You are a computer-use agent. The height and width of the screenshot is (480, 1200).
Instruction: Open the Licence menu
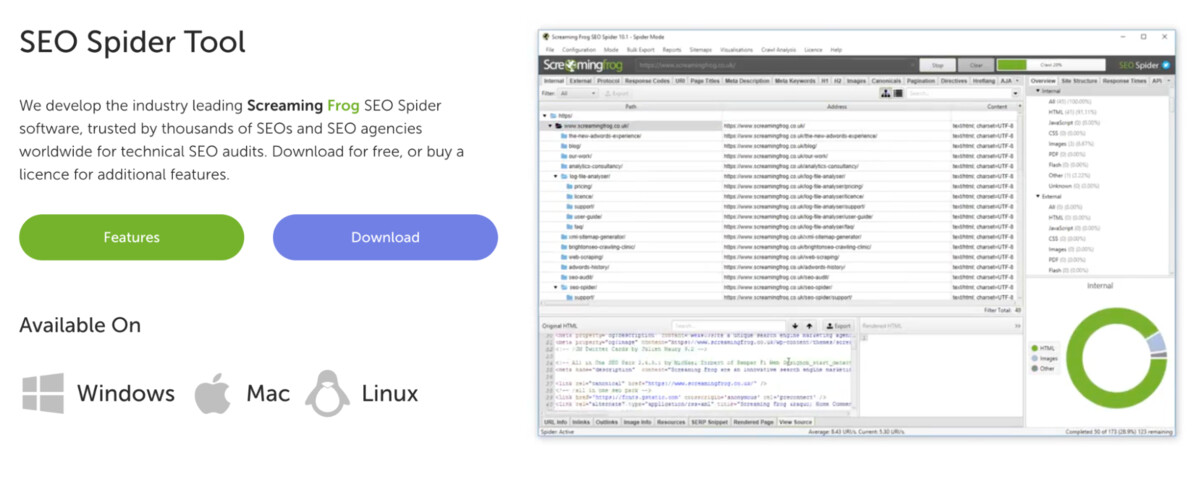pyautogui.click(x=813, y=50)
